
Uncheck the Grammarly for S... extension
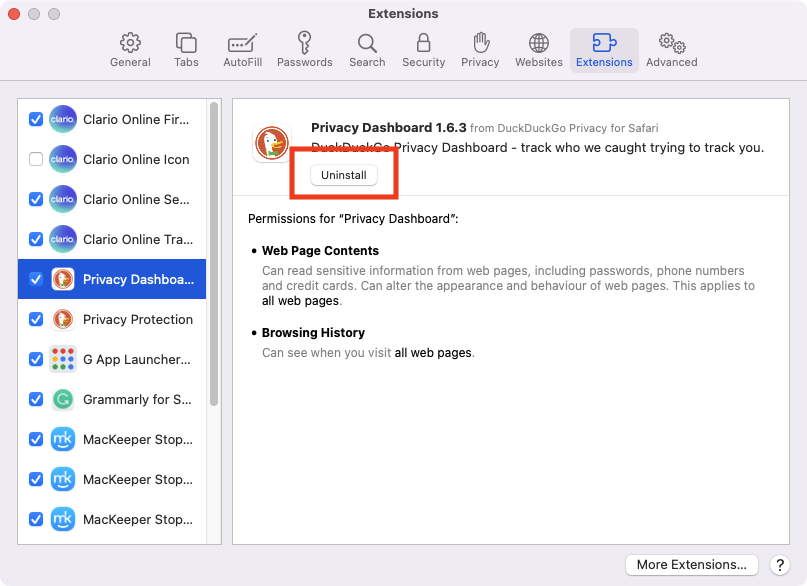pyautogui.click(x=36, y=399)
